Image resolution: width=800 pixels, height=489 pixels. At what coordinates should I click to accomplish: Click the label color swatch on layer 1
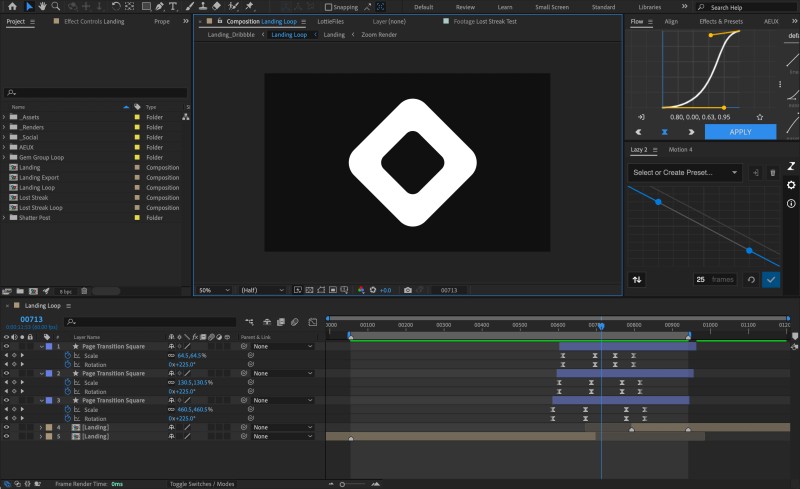pos(49,346)
